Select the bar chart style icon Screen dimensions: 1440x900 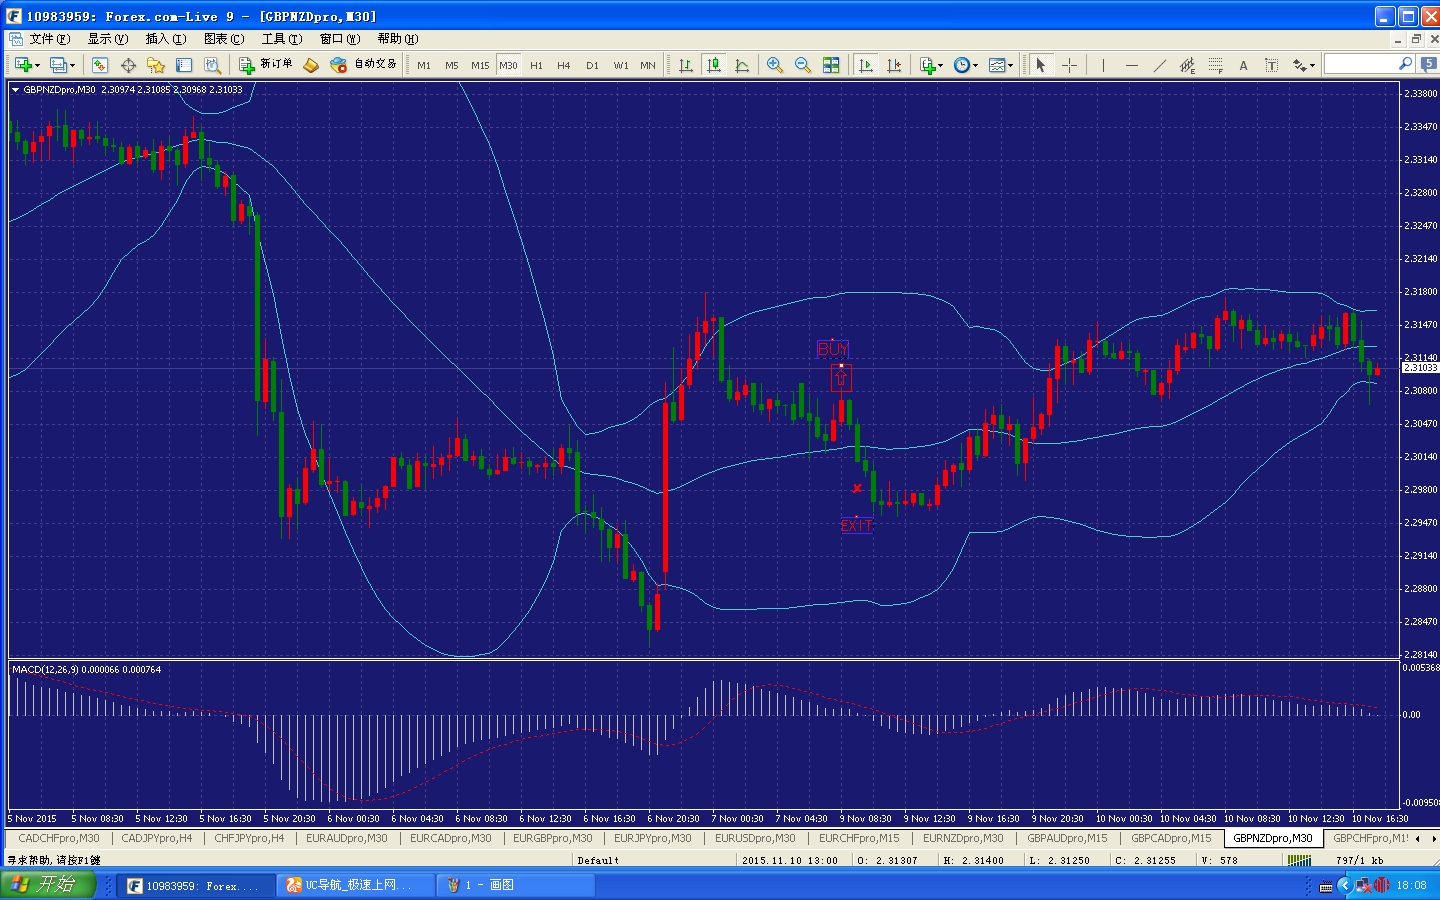click(x=686, y=65)
